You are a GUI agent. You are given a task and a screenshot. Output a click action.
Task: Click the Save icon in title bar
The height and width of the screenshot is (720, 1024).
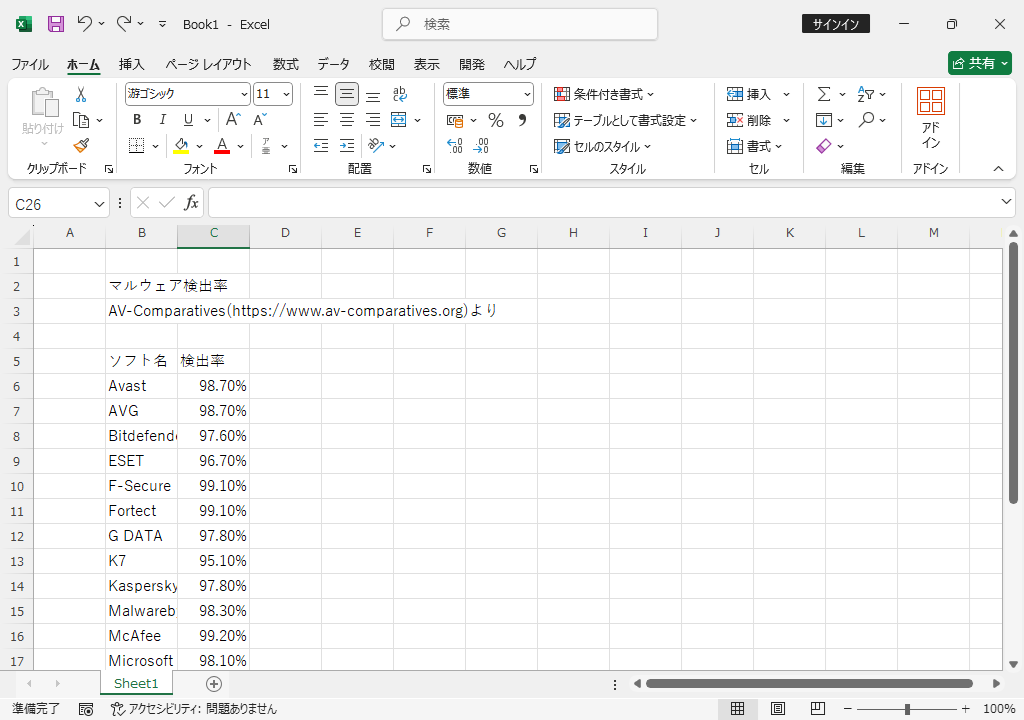tap(56, 24)
